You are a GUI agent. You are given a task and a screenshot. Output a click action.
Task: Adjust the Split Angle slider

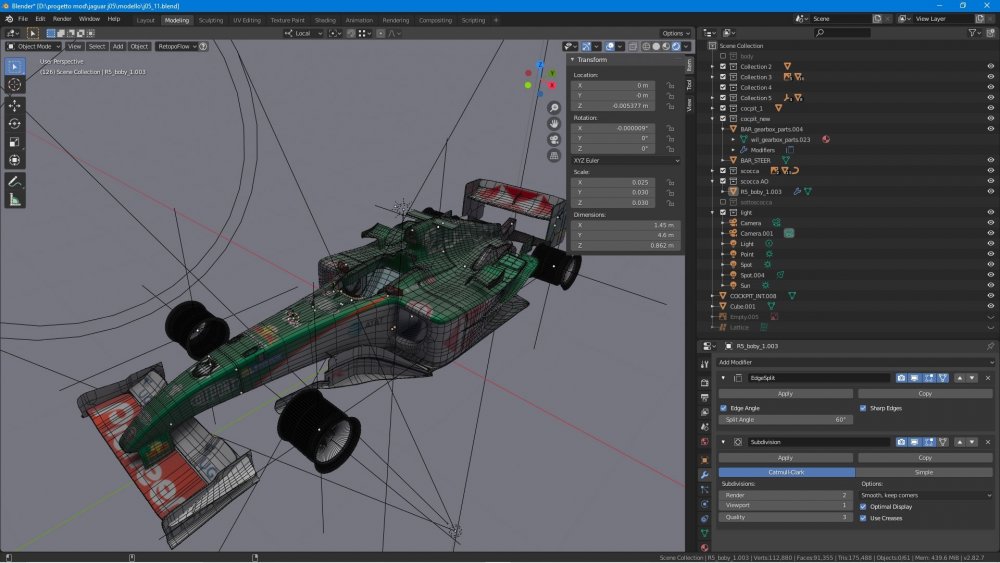click(x=785, y=420)
